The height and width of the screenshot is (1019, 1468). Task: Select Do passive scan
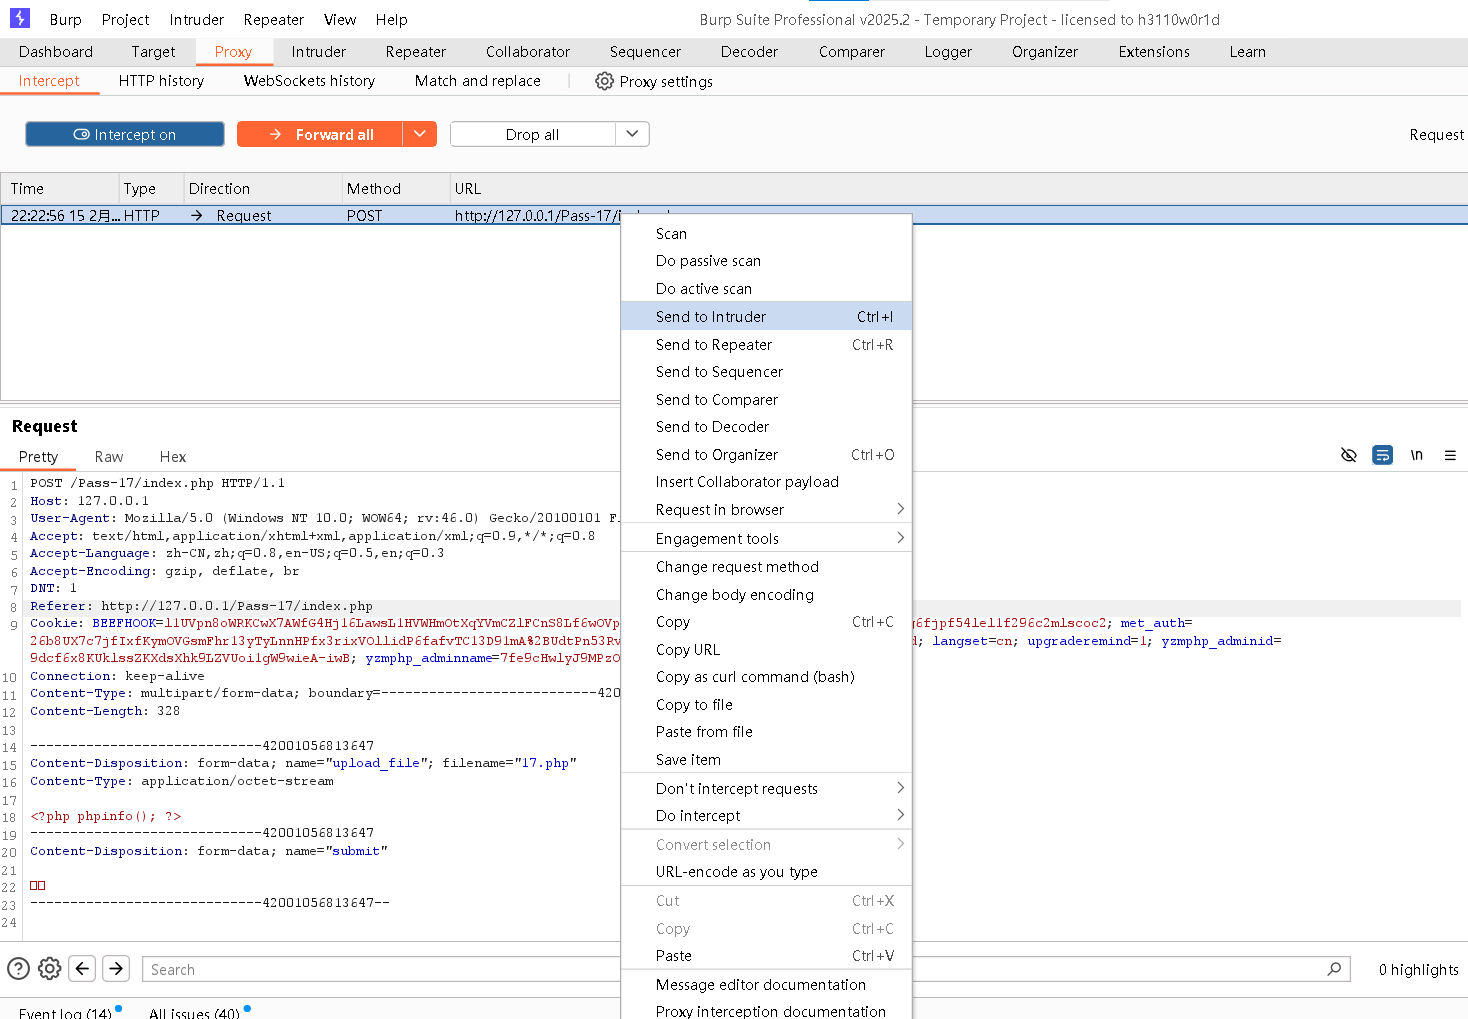pos(766,260)
